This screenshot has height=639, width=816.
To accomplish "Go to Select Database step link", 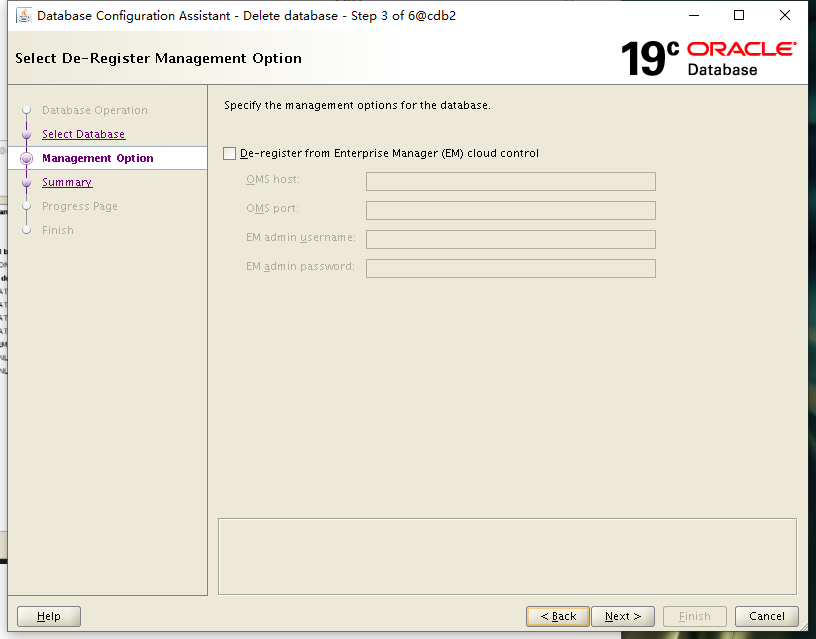I will (83, 134).
